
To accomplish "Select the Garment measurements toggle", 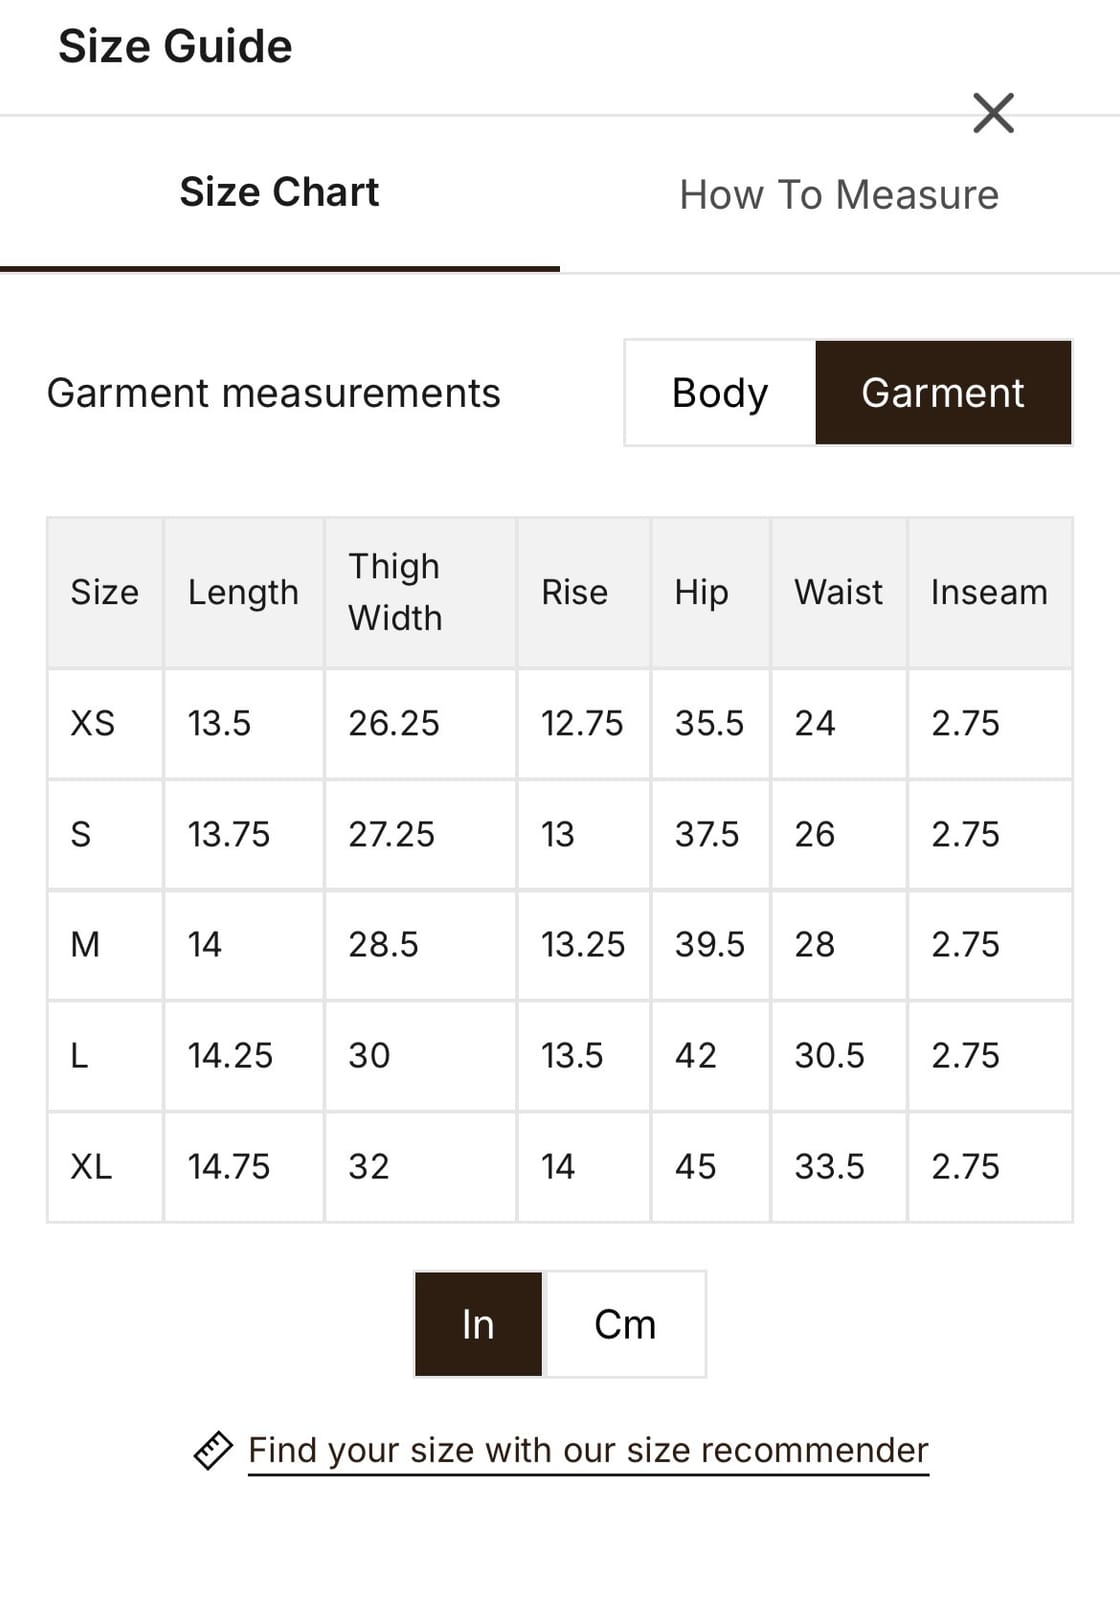I will click(943, 393).
